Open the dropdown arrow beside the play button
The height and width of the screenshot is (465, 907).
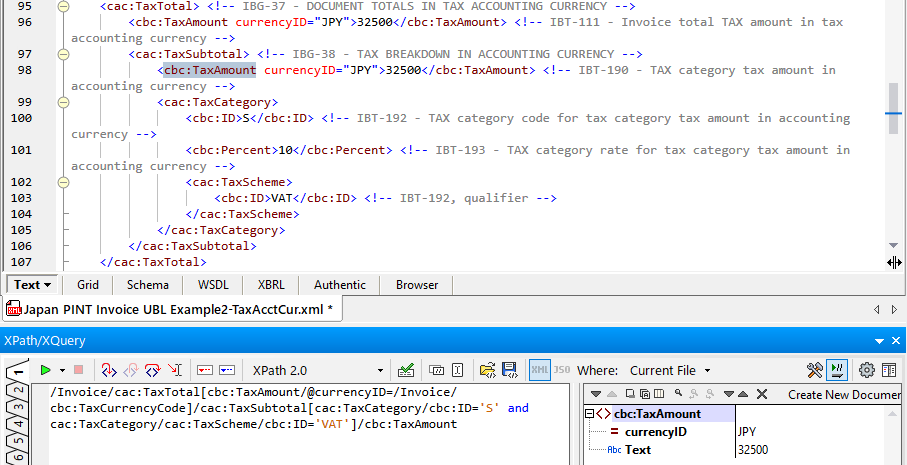tap(62, 371)
